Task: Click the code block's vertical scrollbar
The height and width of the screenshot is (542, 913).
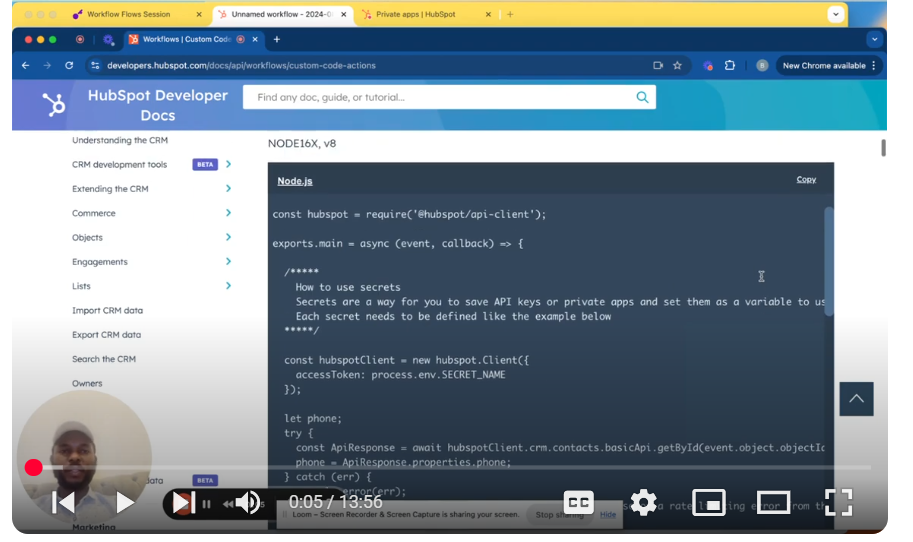Action: click(829, 262)
